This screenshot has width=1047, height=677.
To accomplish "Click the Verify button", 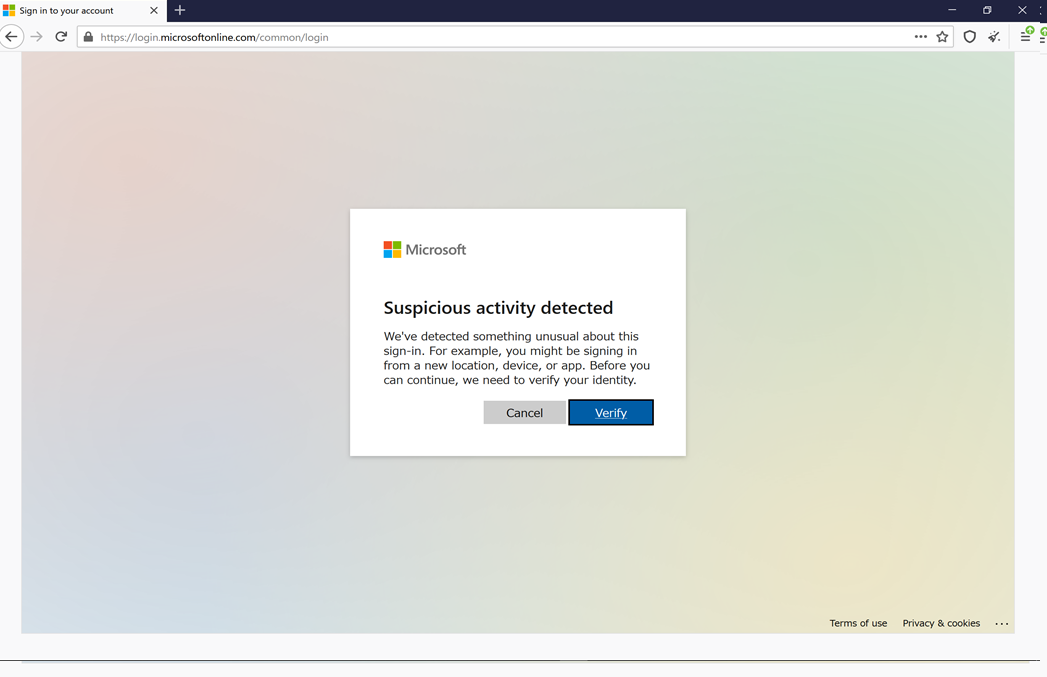I will (x=611, y=413).
